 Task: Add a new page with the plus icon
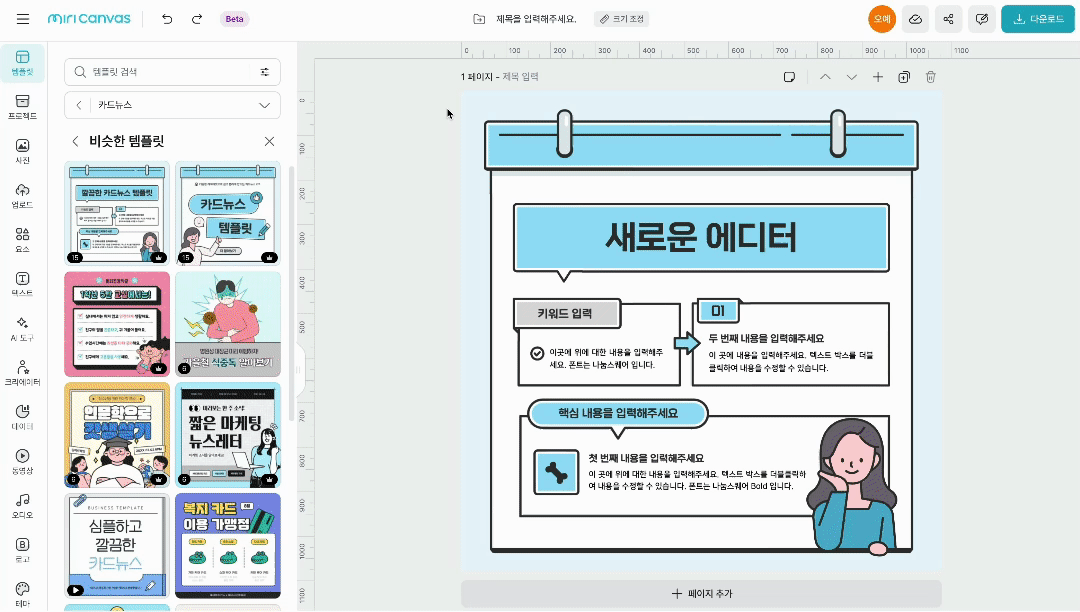pos(878,77)
